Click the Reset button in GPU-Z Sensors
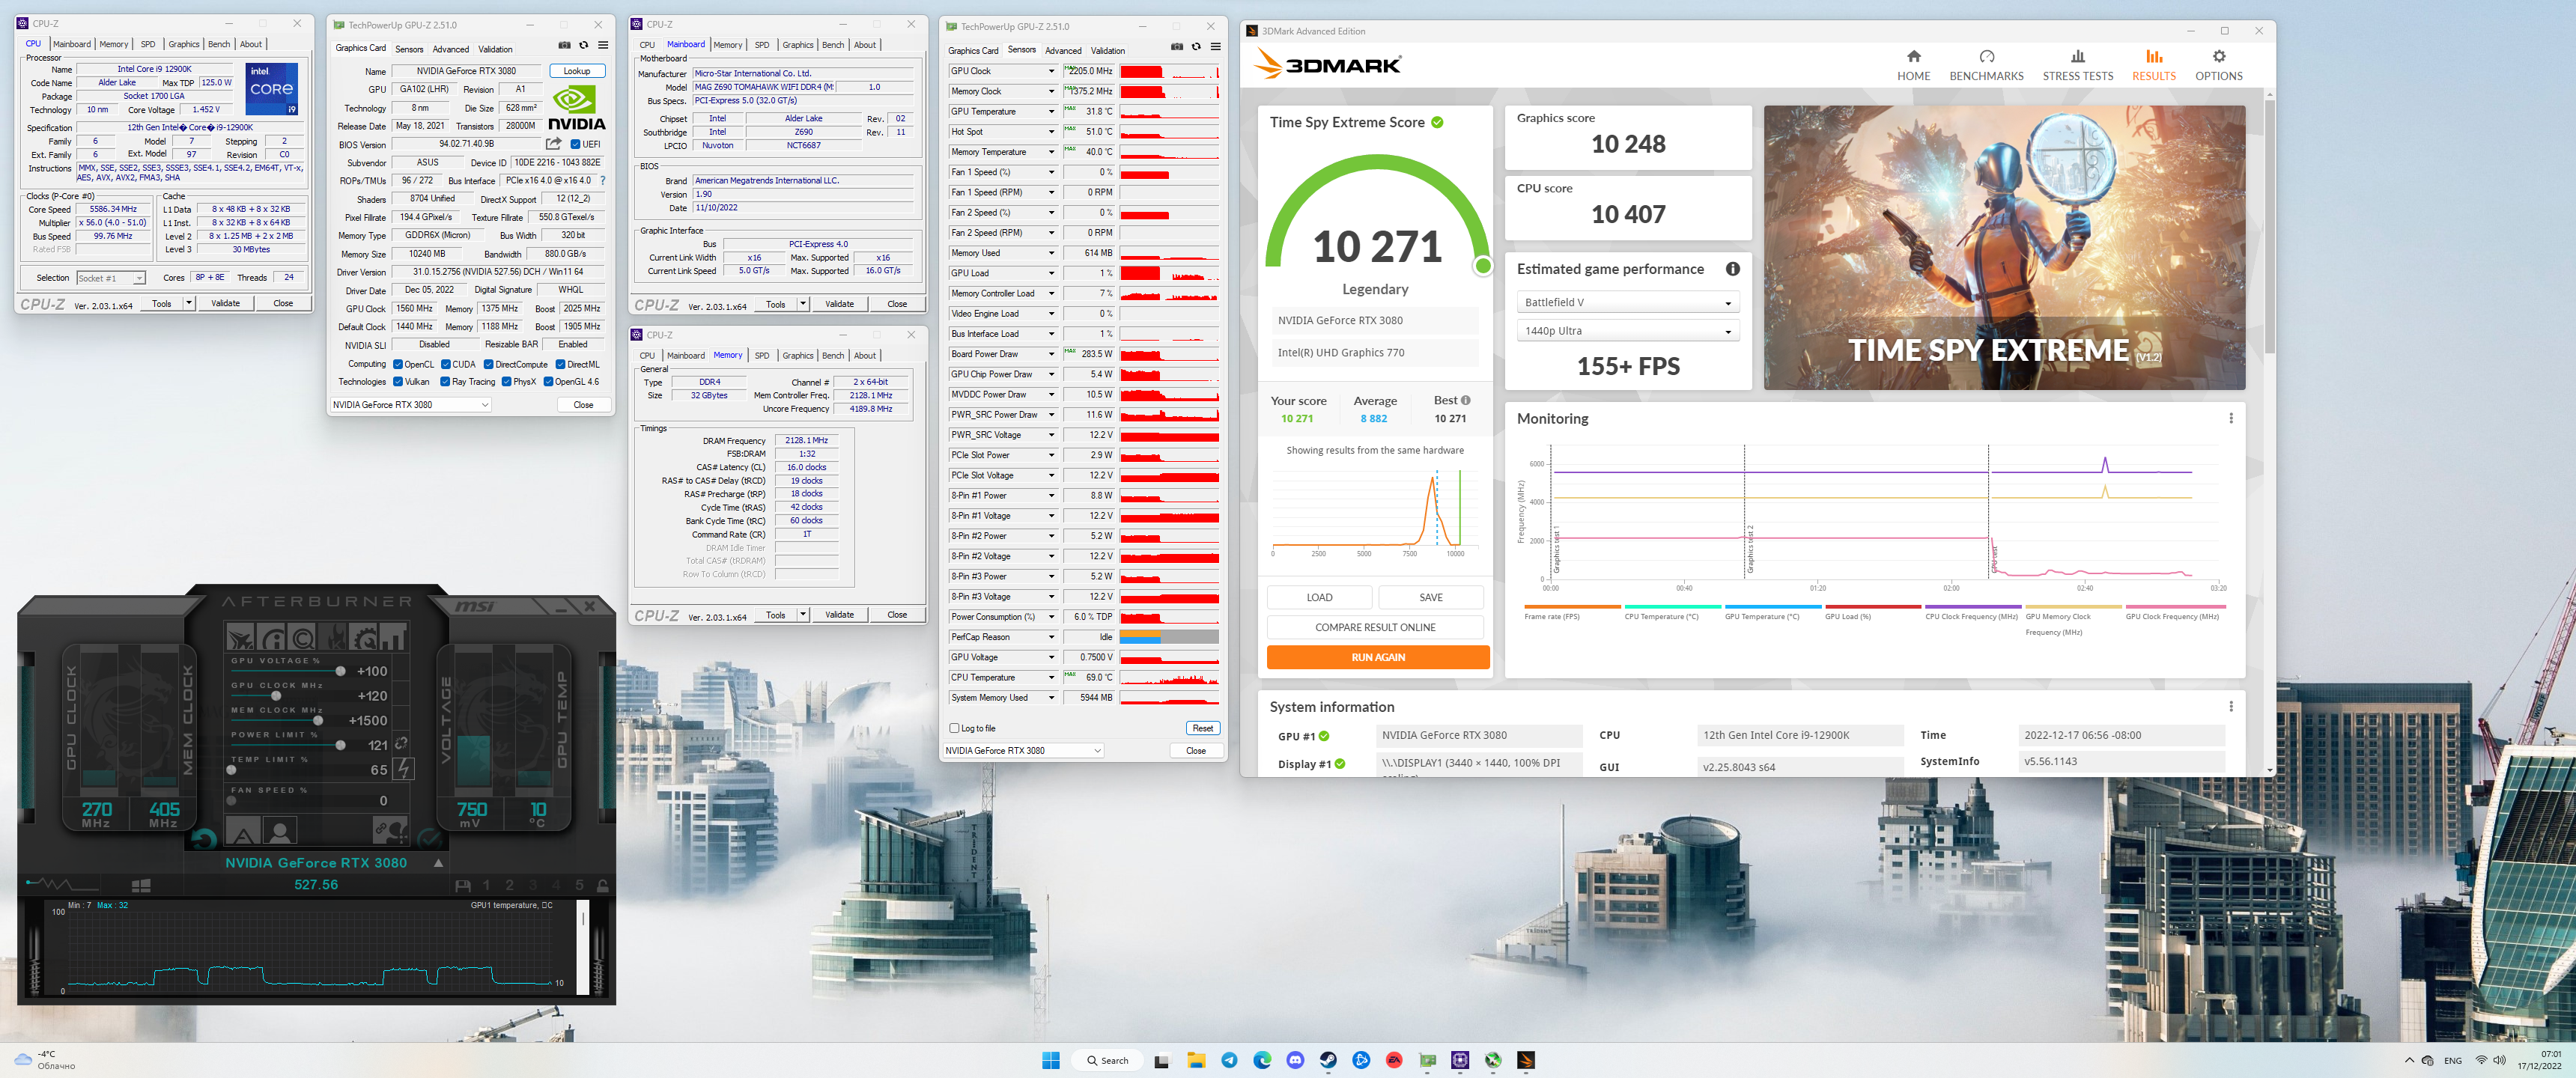Image resolution: width=2576 pixels, height=1078 pixels. click(1203, 728)
